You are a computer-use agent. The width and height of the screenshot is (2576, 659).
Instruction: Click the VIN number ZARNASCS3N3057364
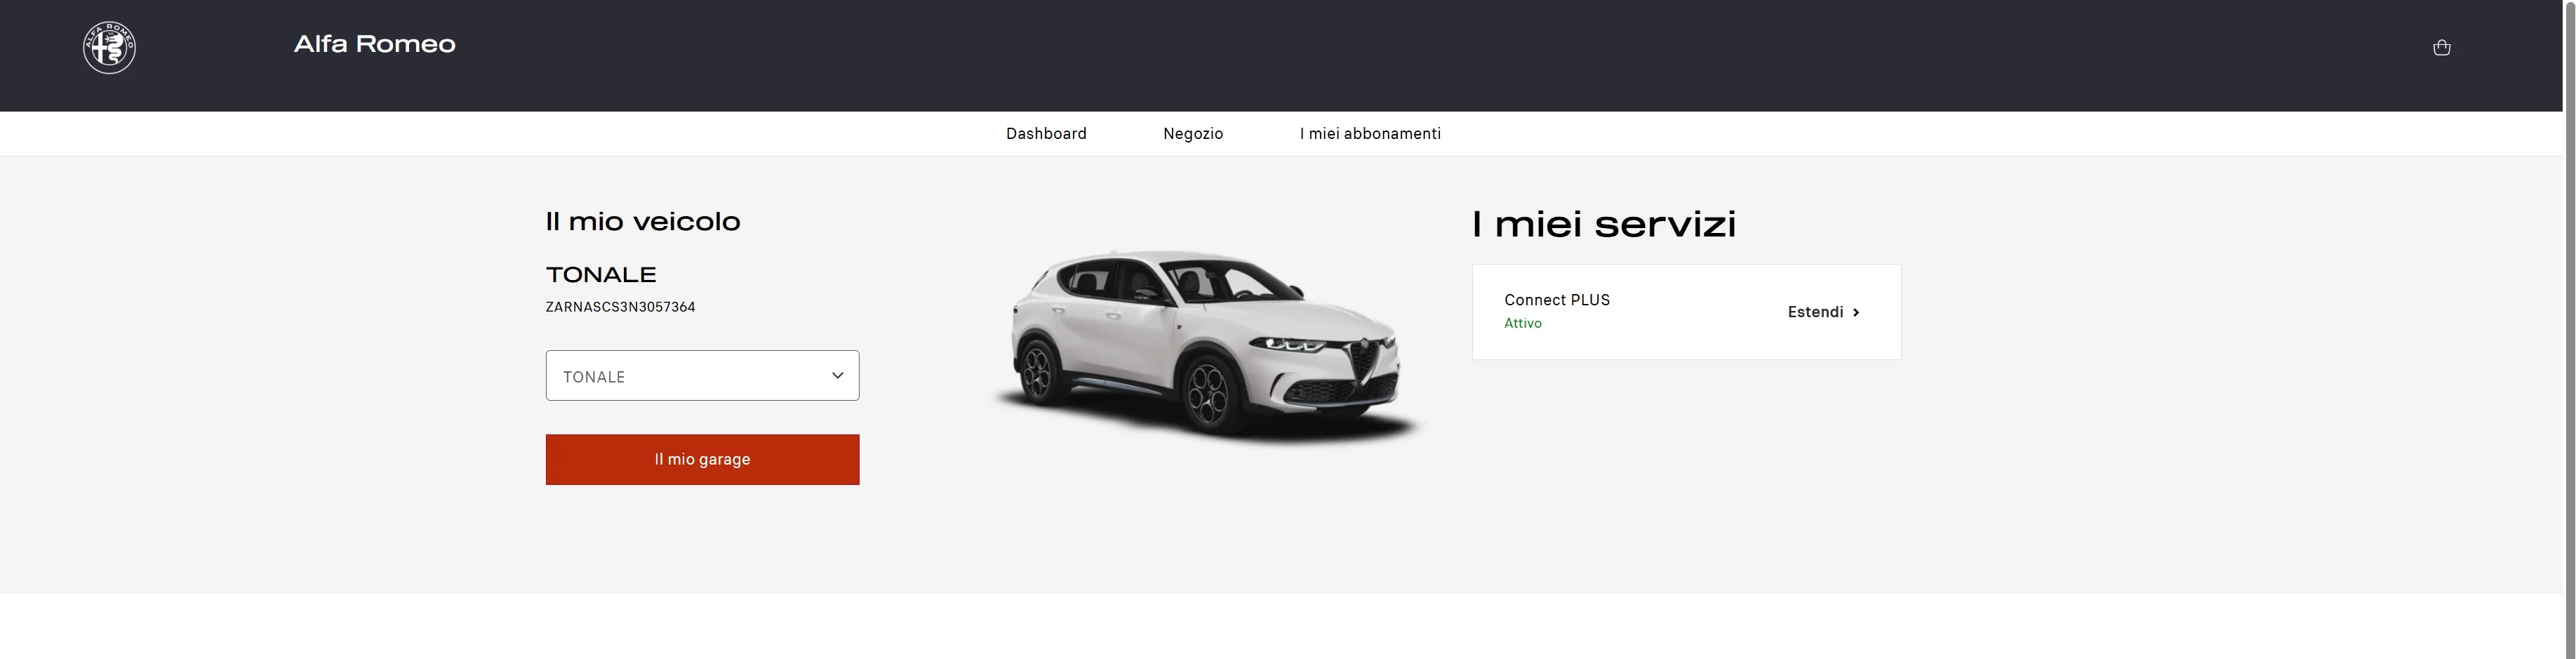pyautogui.click(x=620, y=307)
